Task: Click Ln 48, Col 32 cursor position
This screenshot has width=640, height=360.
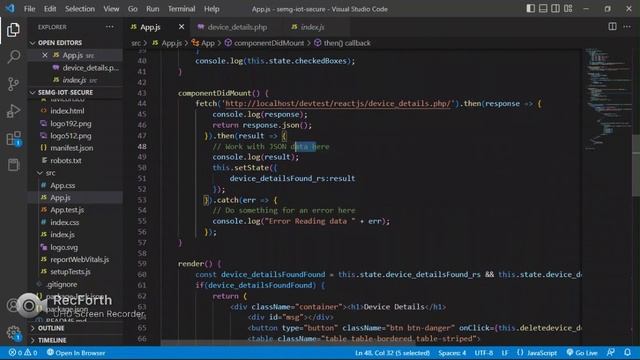Action: (392, 353)
